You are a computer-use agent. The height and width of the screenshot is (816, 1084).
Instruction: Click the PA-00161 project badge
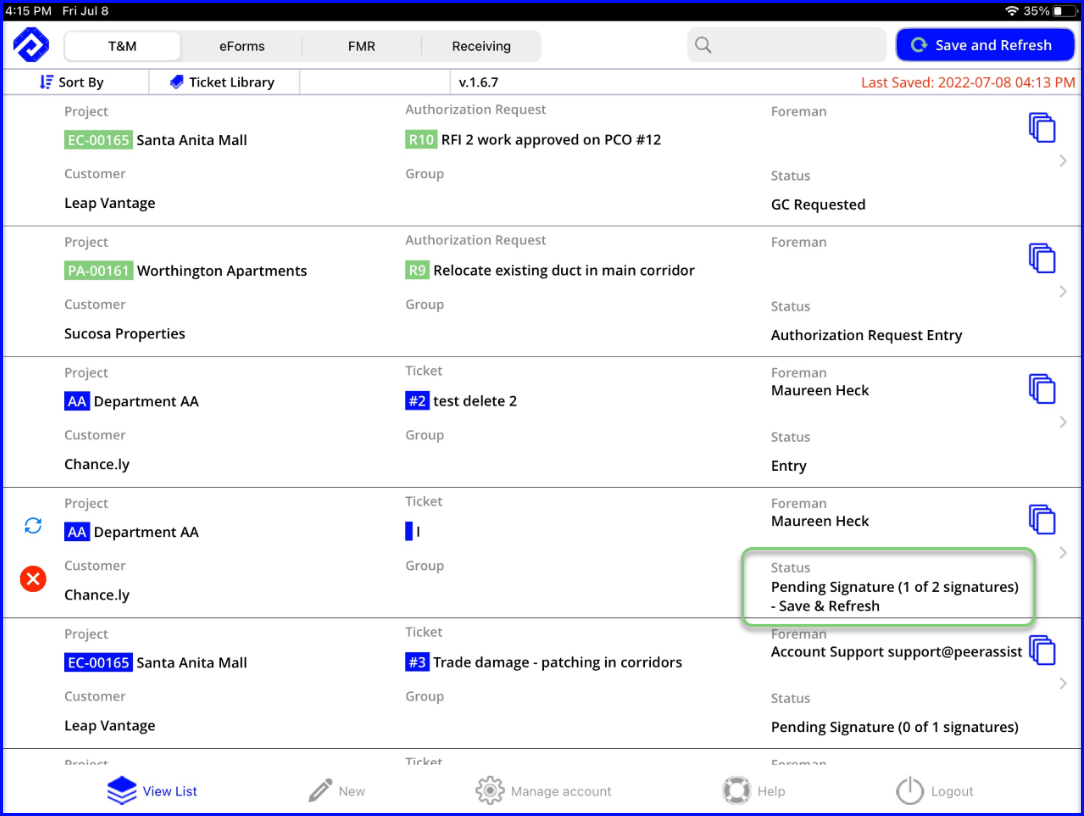(x=98, y=270)
